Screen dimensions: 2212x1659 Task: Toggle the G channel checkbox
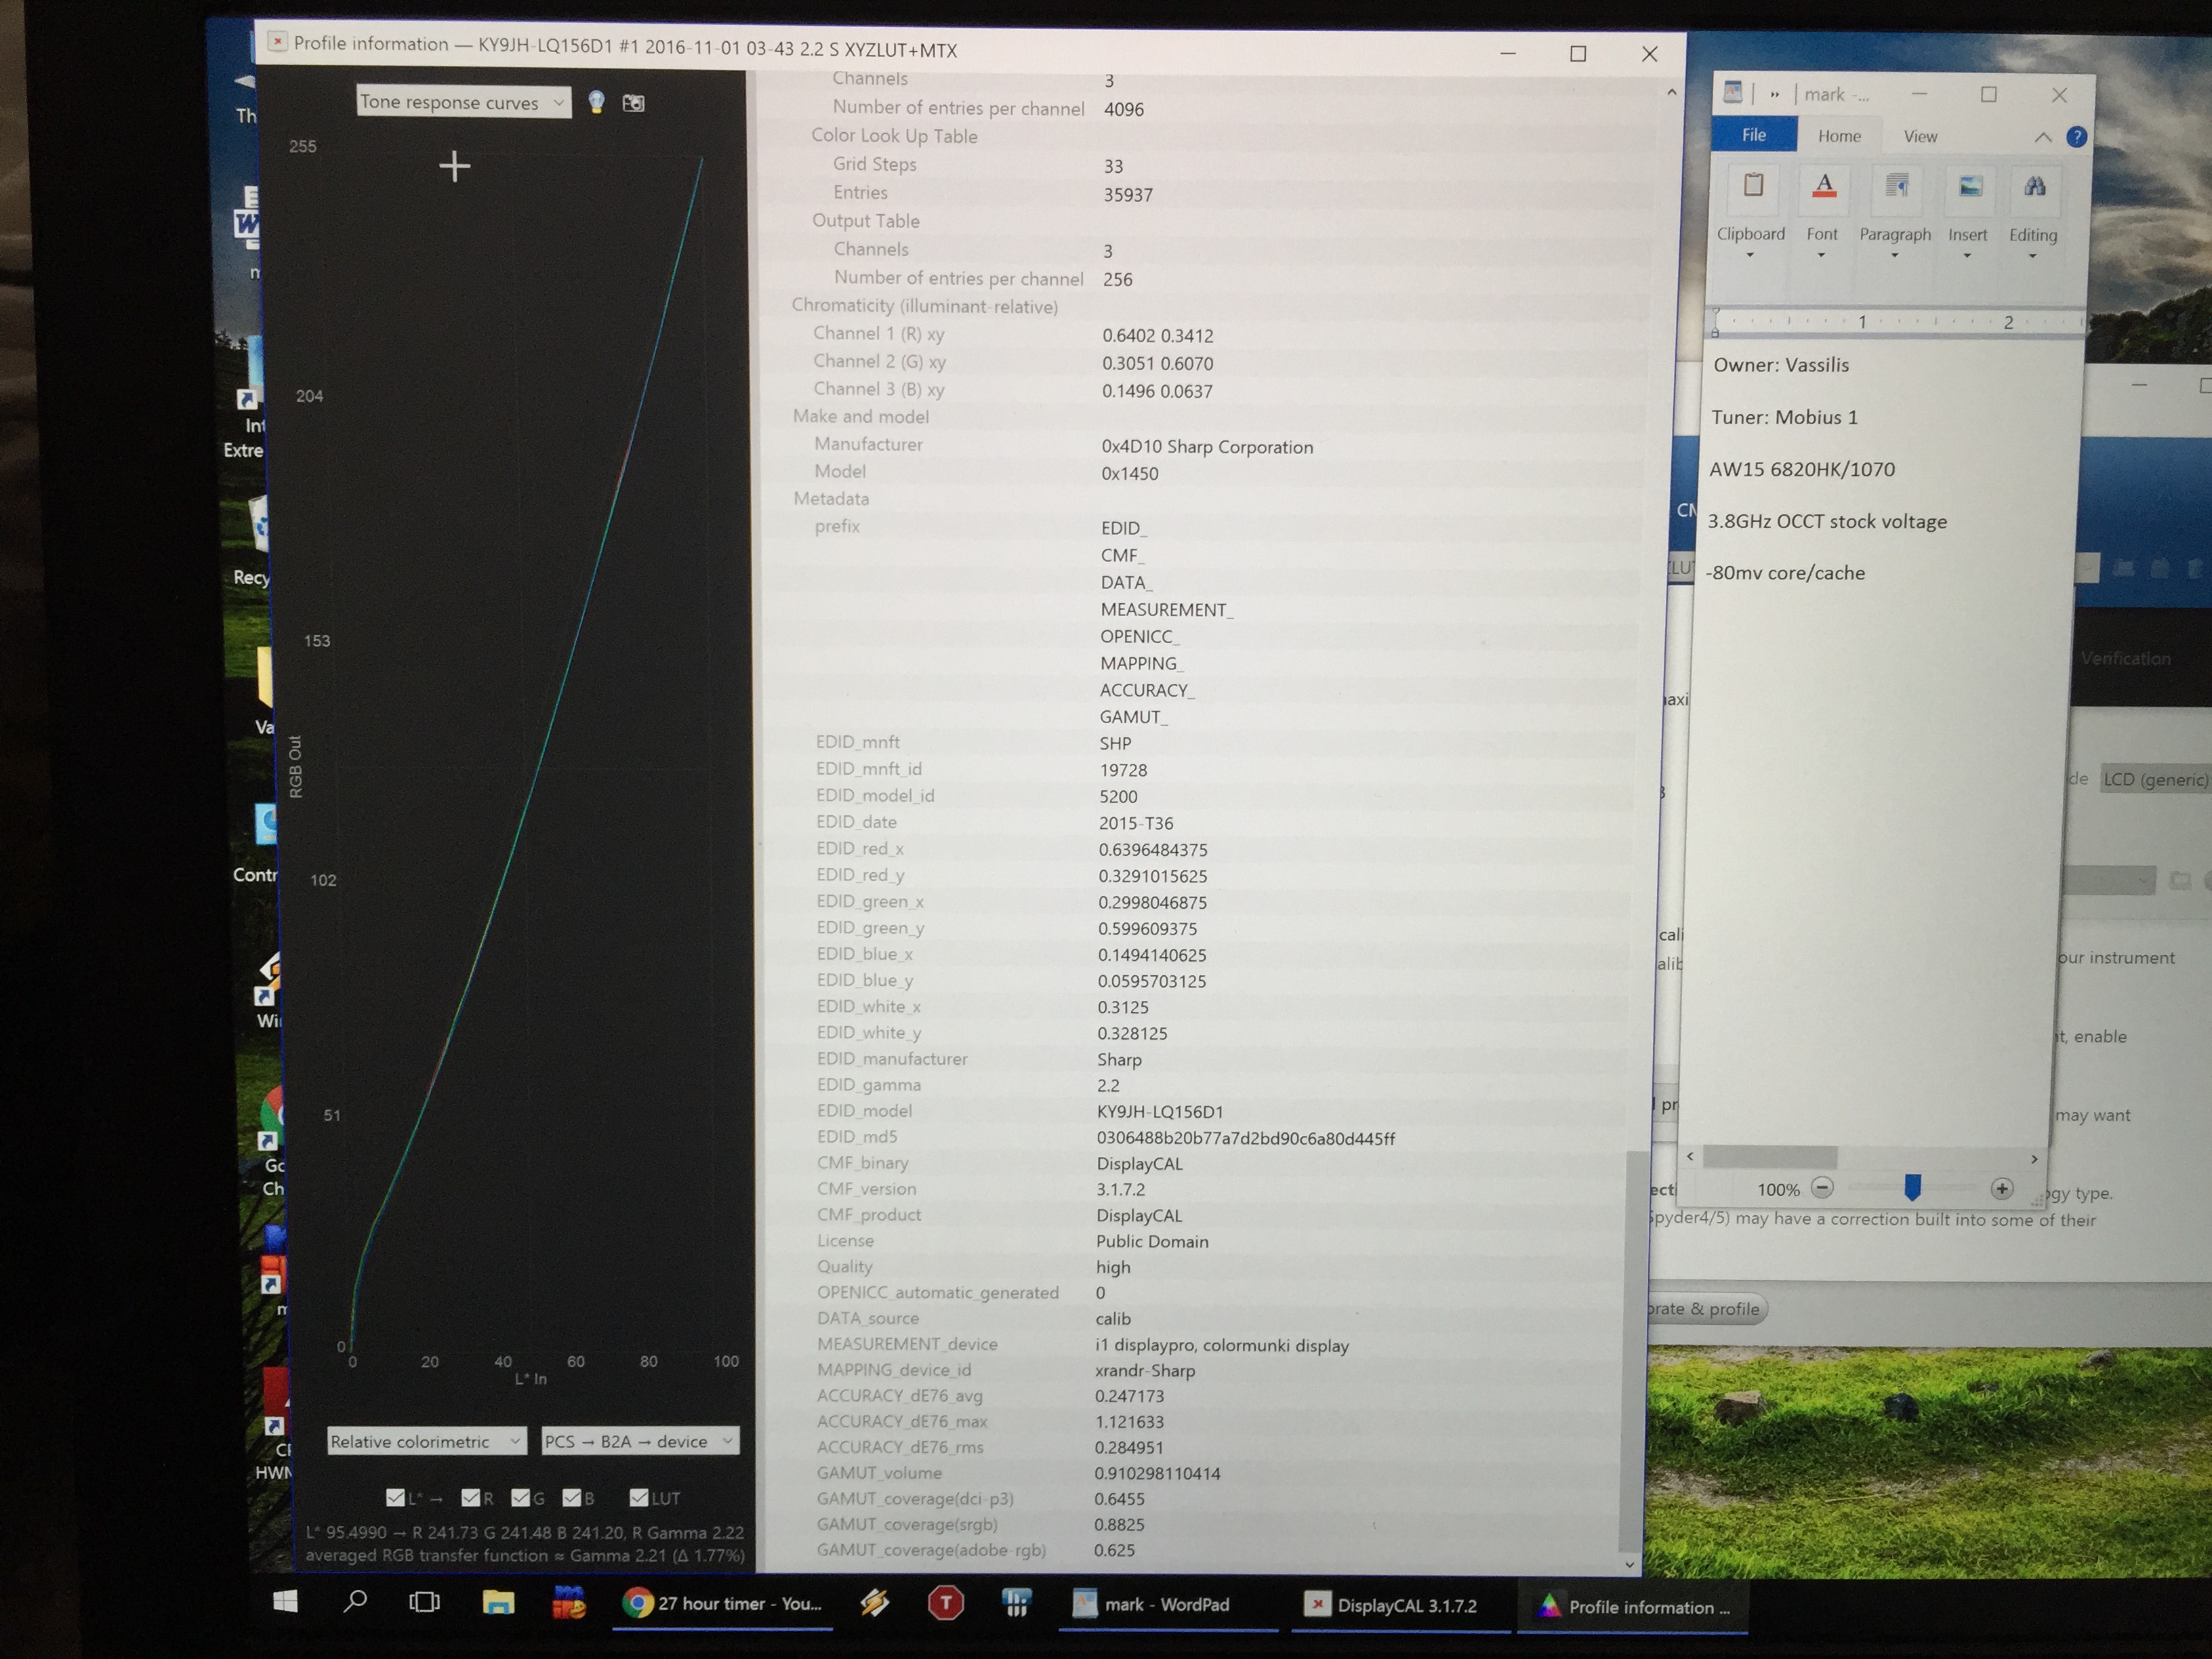(521, 1497)
